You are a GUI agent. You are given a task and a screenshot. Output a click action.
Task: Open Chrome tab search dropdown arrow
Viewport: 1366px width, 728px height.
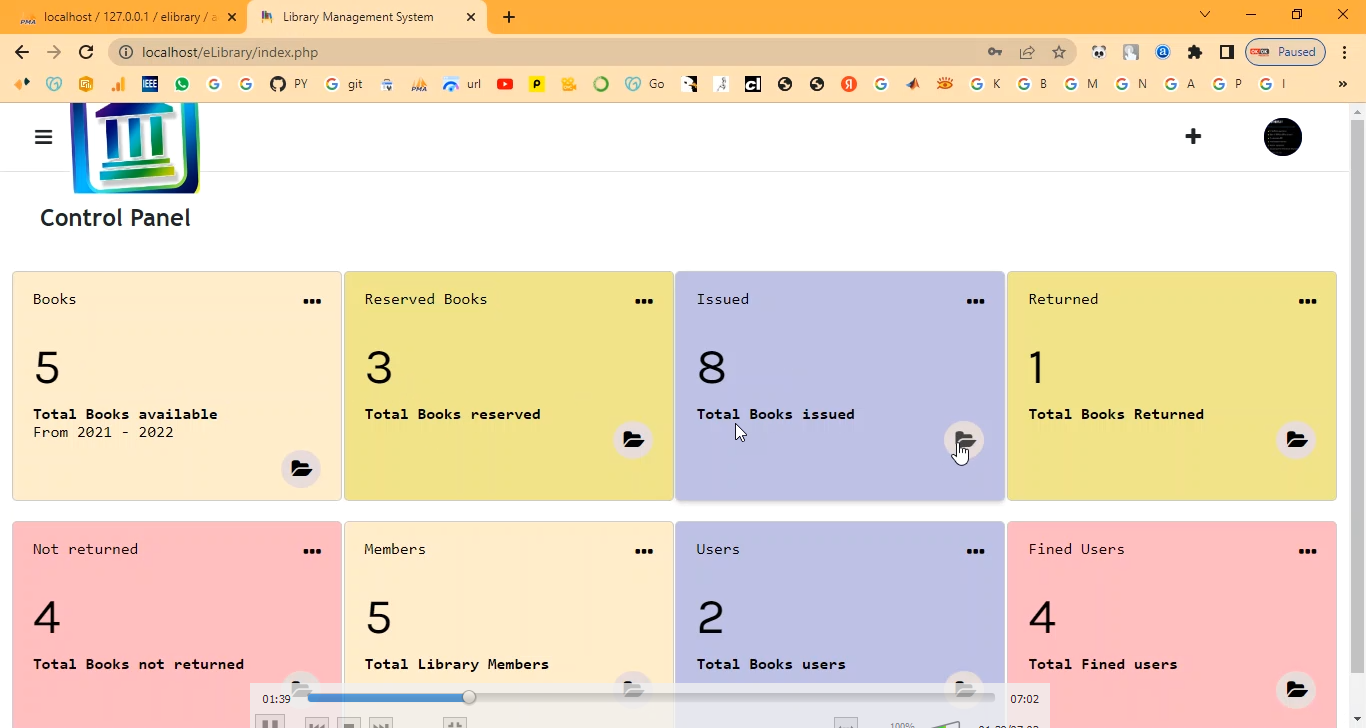(x=1205, y=15)
